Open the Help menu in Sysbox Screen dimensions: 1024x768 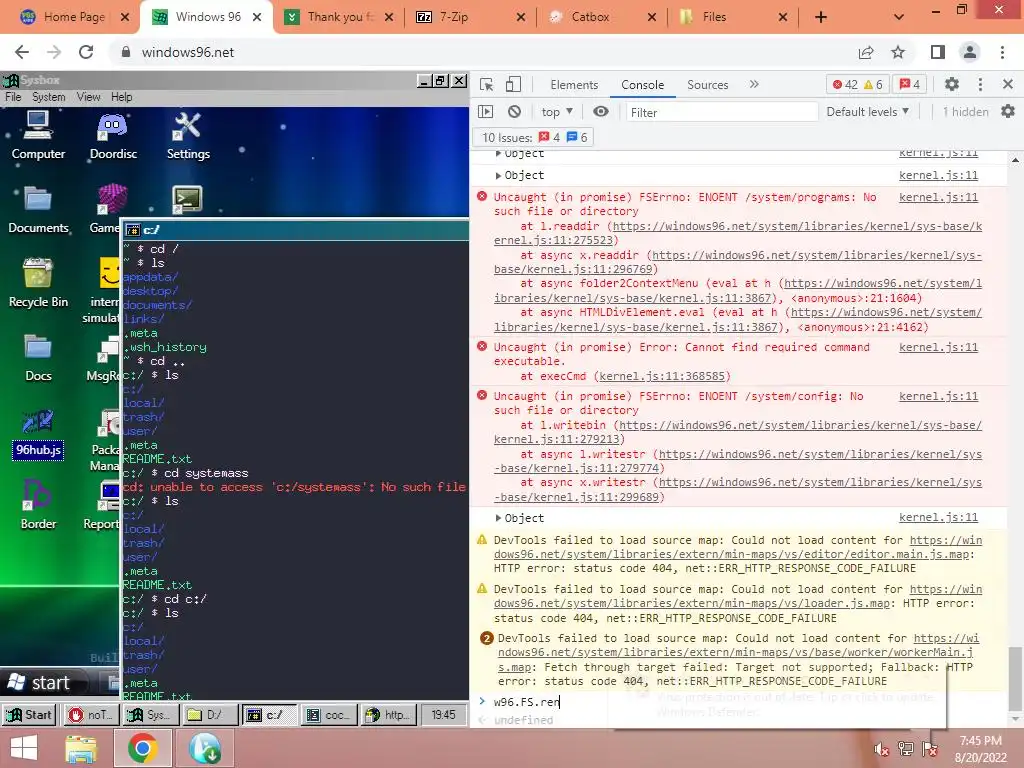point(121,97)
